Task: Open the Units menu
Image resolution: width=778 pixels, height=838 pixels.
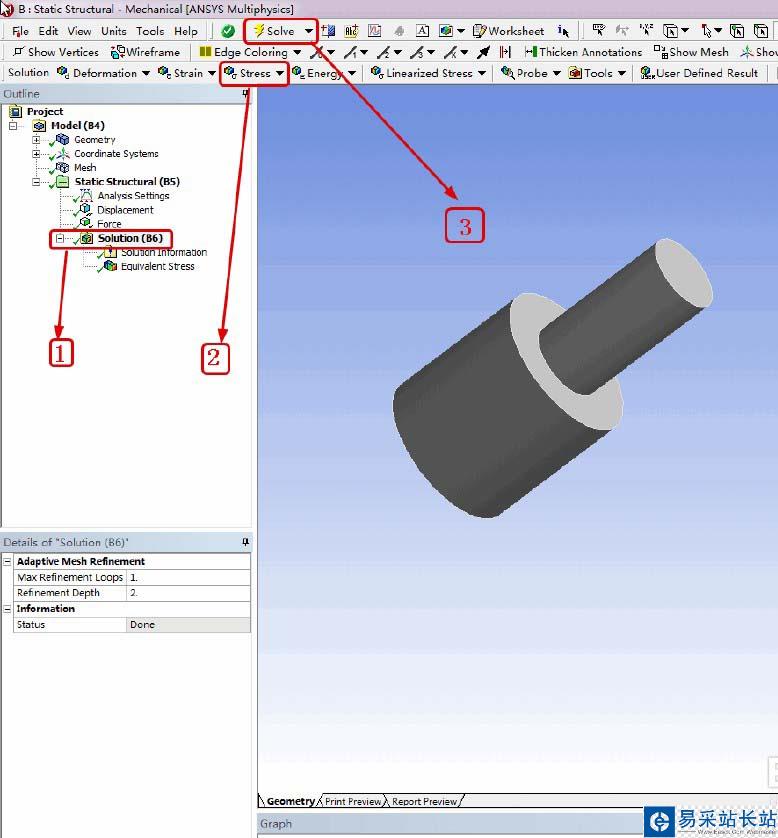Action: 114,31
